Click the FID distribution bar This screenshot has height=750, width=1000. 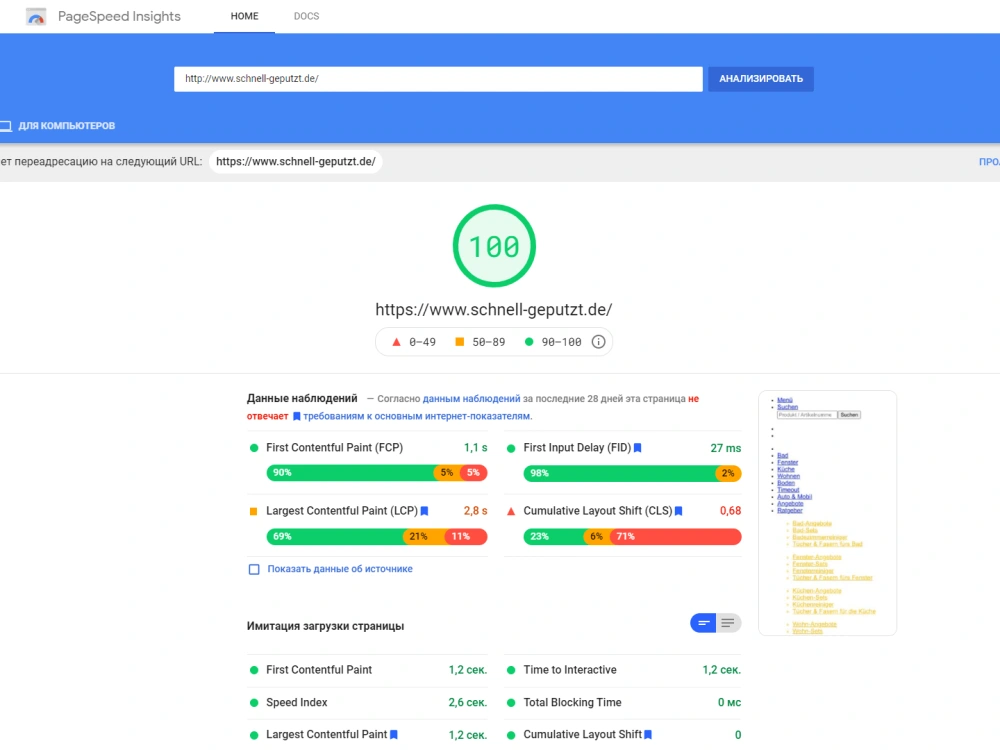click(632, 473)
